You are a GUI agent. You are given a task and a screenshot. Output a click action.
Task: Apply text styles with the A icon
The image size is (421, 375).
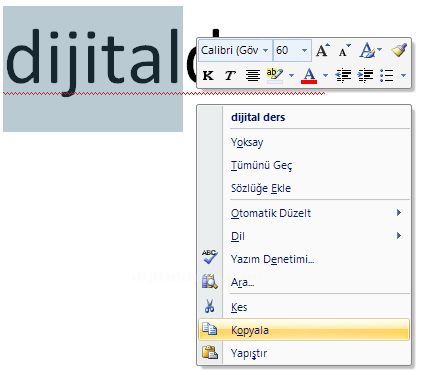click(x=367, y=50)
